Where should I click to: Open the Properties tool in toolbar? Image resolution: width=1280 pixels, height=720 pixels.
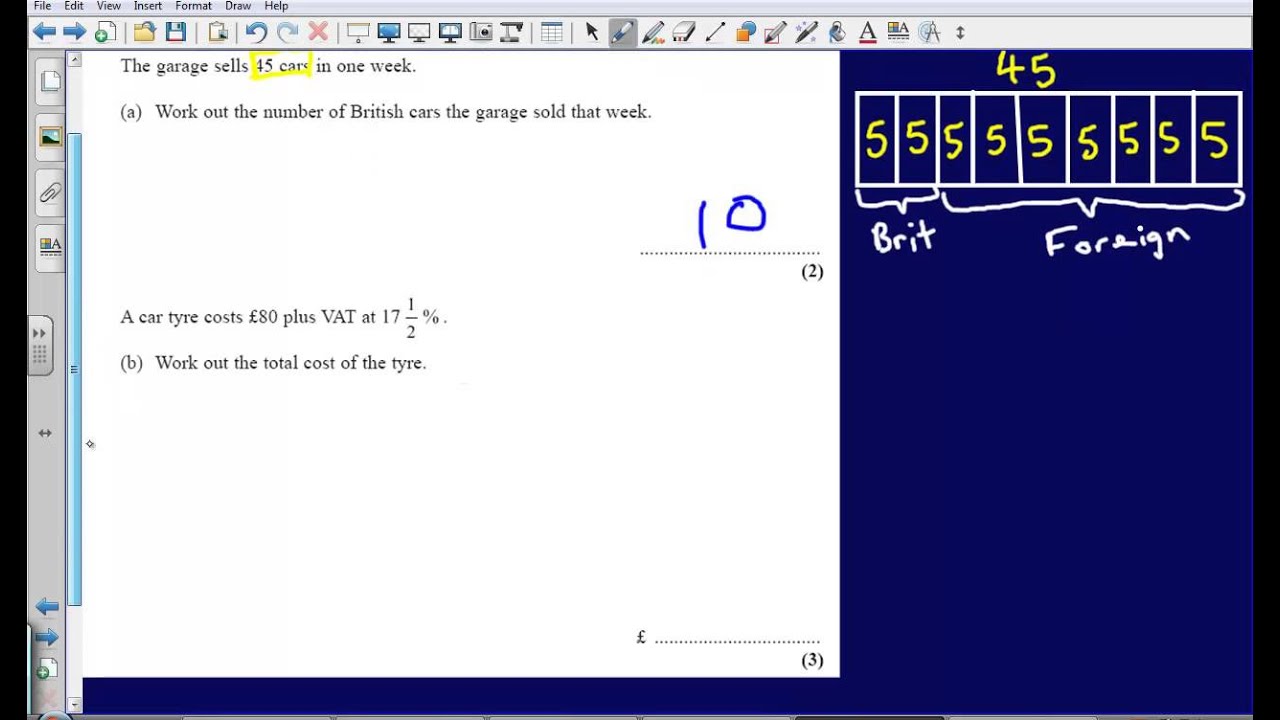tap(898, 32)
